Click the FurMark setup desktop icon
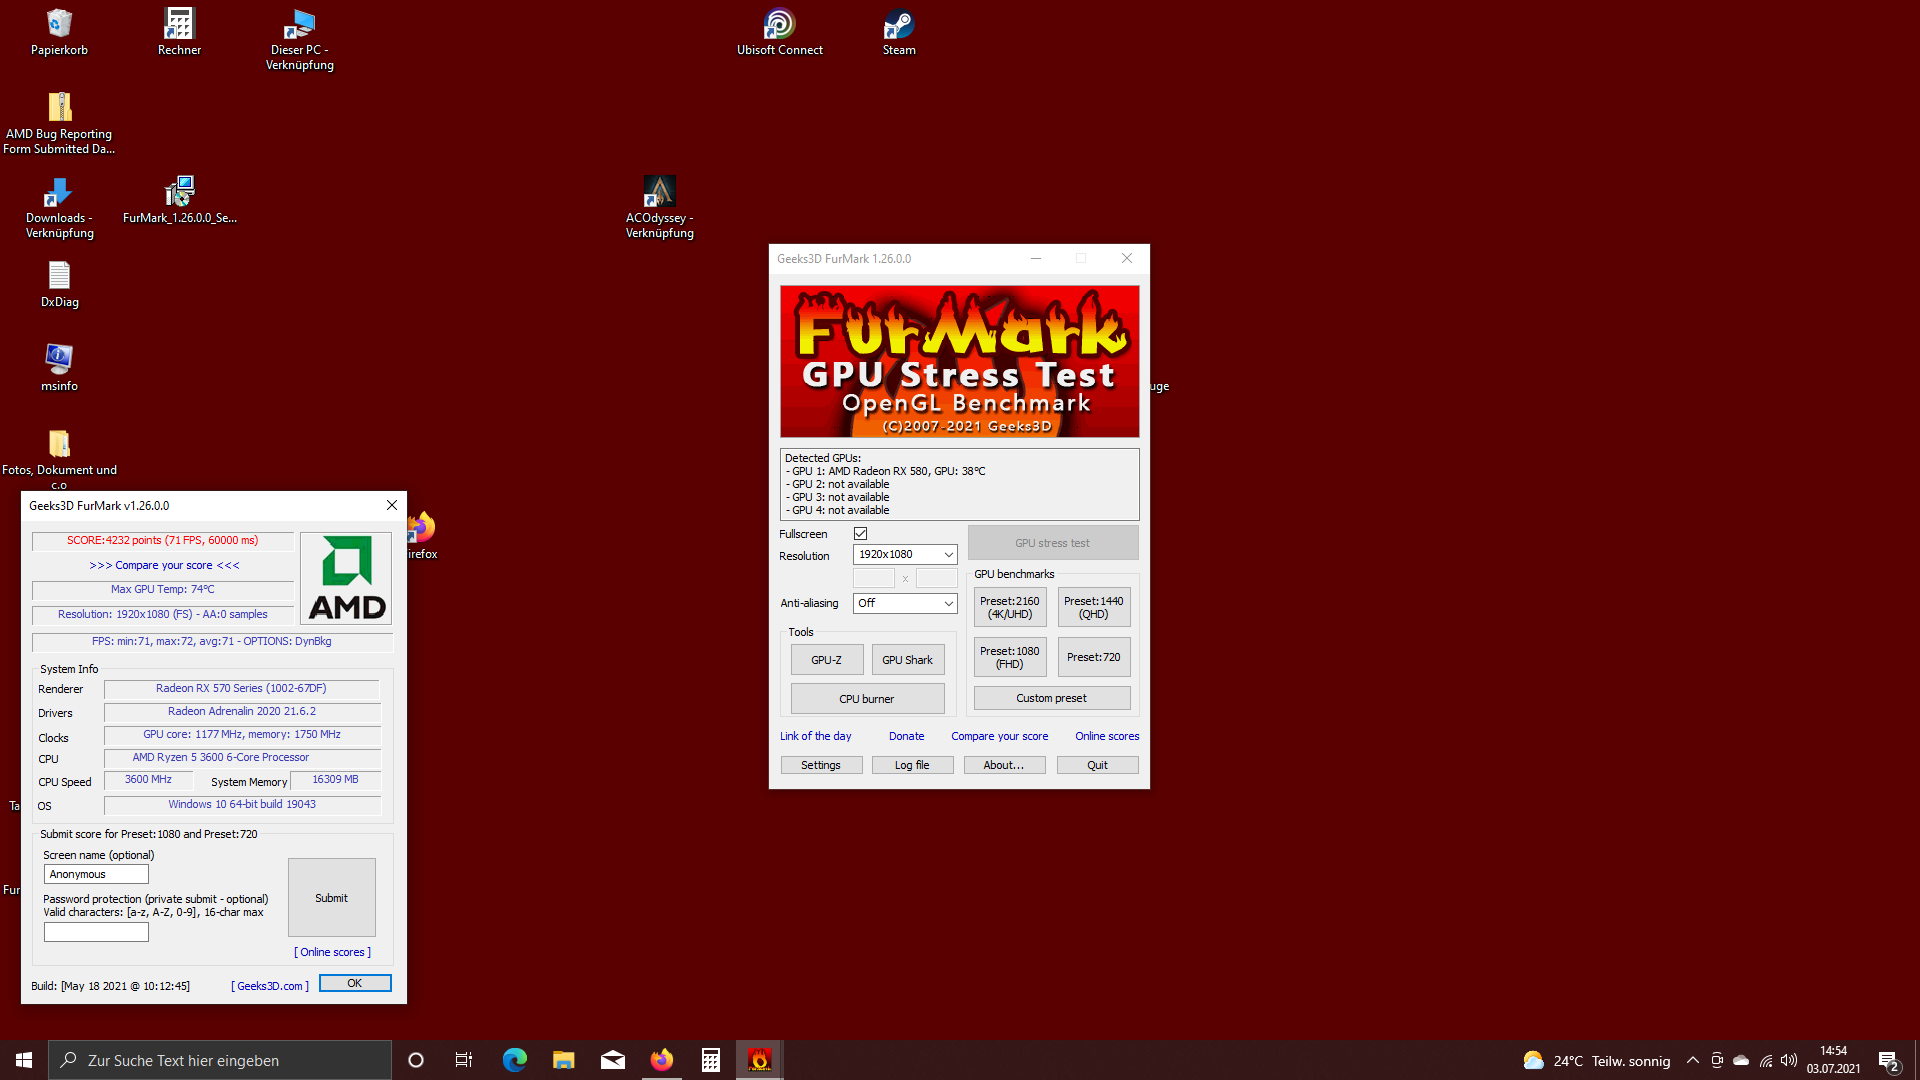Screen dimensions: 1920x1080 click(x=179, y=192)
